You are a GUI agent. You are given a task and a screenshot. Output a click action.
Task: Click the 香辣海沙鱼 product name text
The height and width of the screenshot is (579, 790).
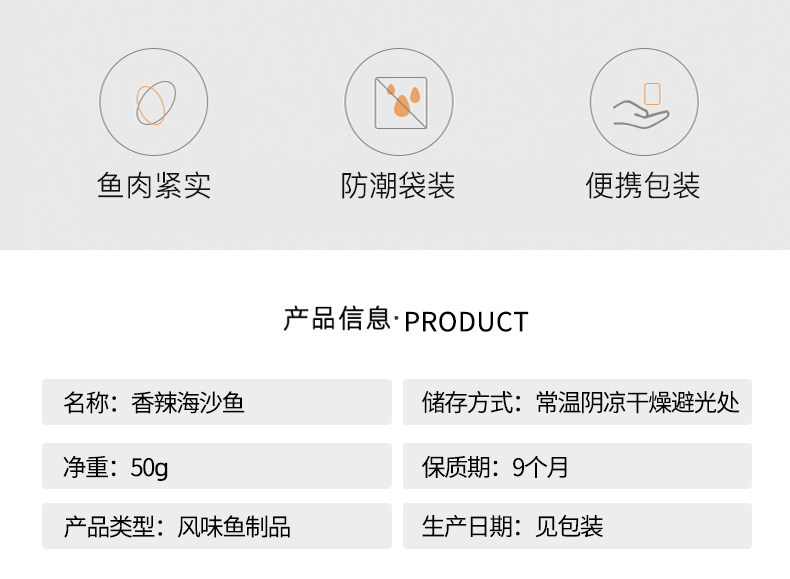(x=188, y=402)
